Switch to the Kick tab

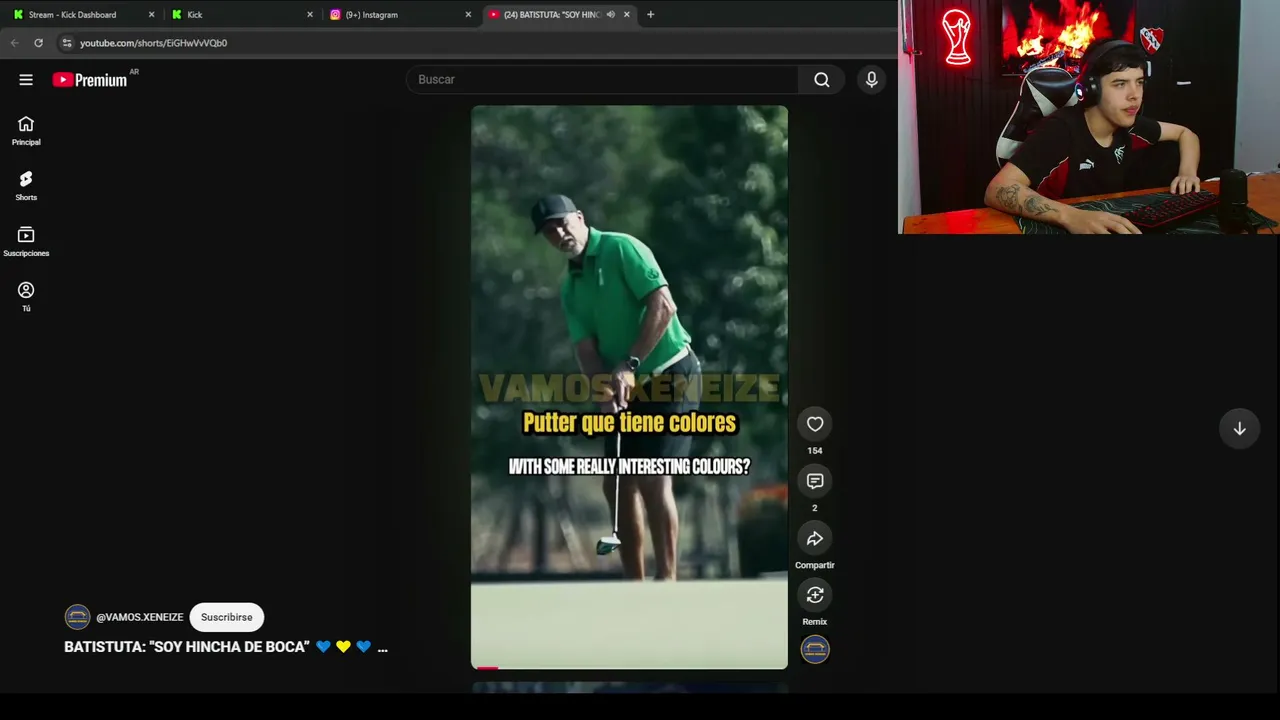242,14
